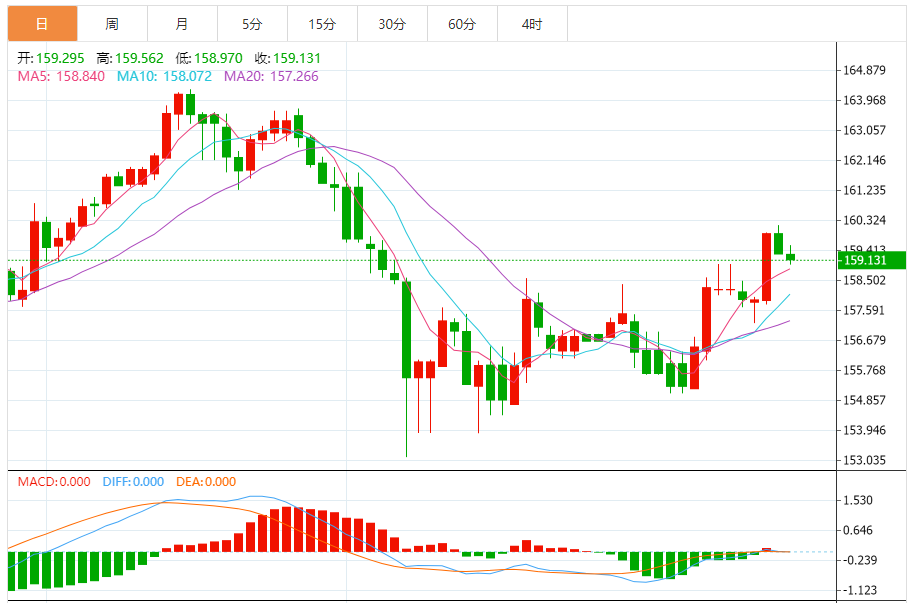Click the high price 159.562 value
This screenshot has width=914, height=603.
click(x=139, y=58)
